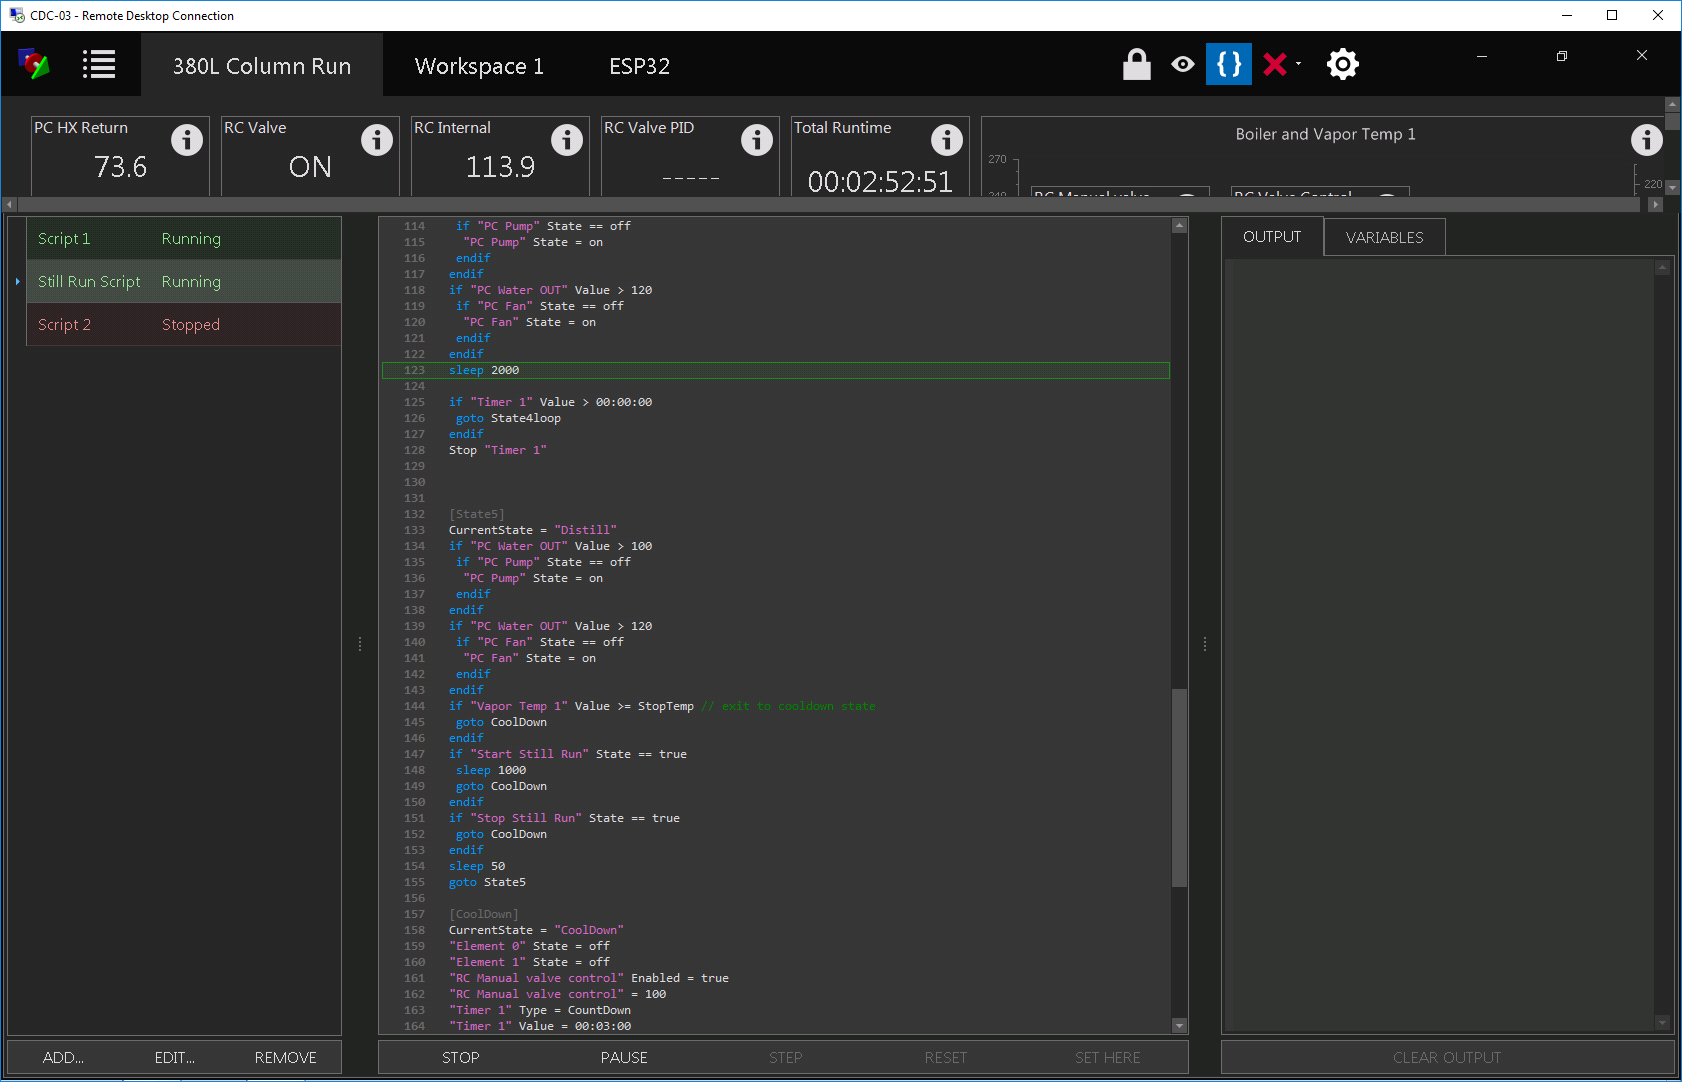Open dropdown arrow next to red X
The image size is (1682, 1082).
(x=1298, y=65)
